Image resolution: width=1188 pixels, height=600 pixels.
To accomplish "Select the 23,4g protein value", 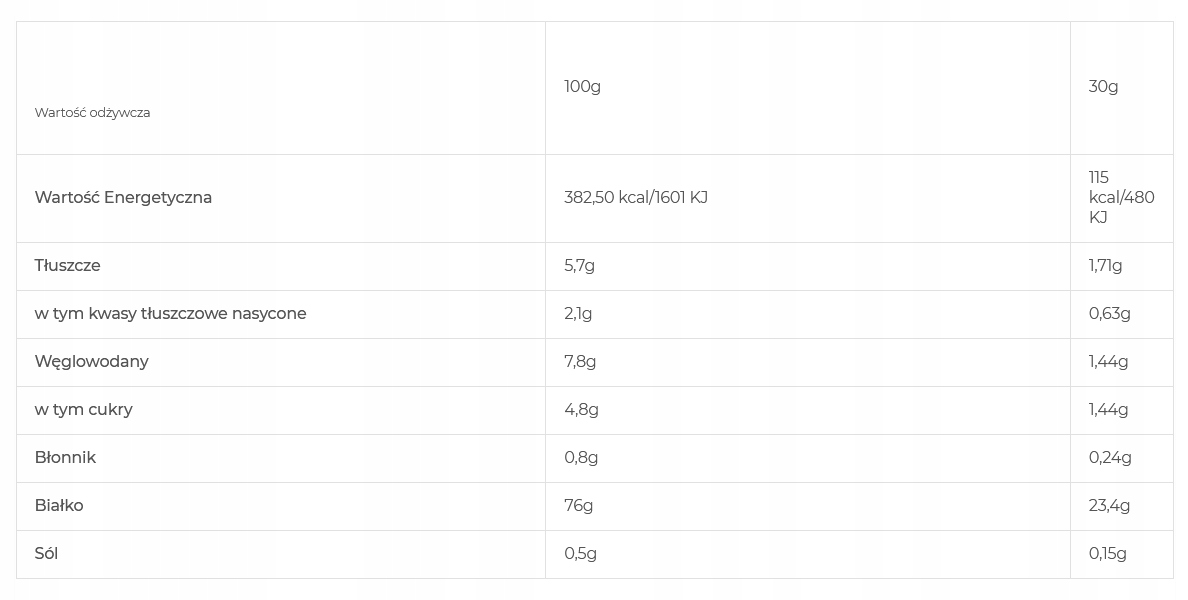I will pos(1109,506).
